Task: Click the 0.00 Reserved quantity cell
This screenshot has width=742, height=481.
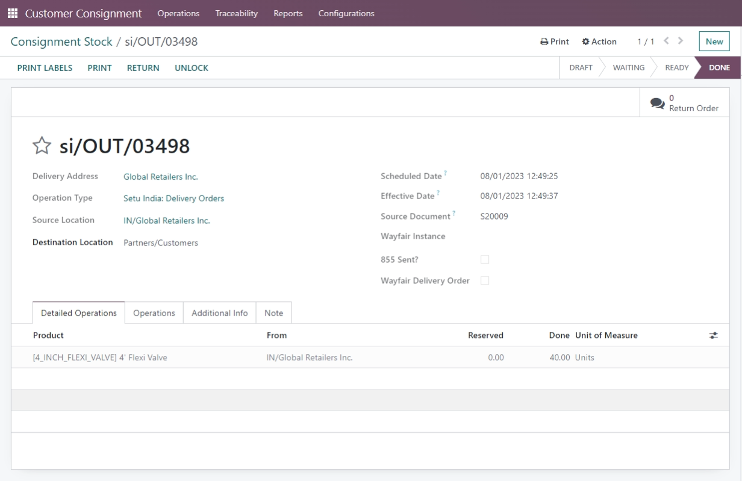Action: (496, 357)
